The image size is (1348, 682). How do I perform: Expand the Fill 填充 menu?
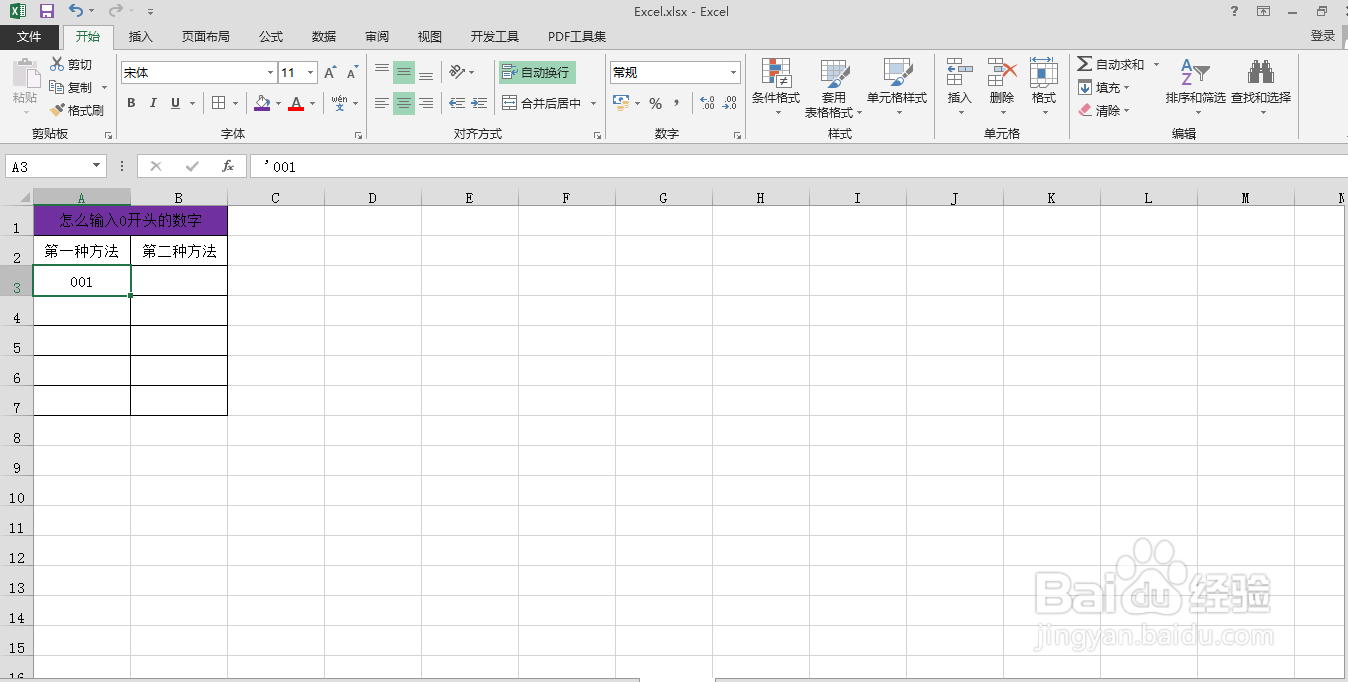click(1104, 87)
